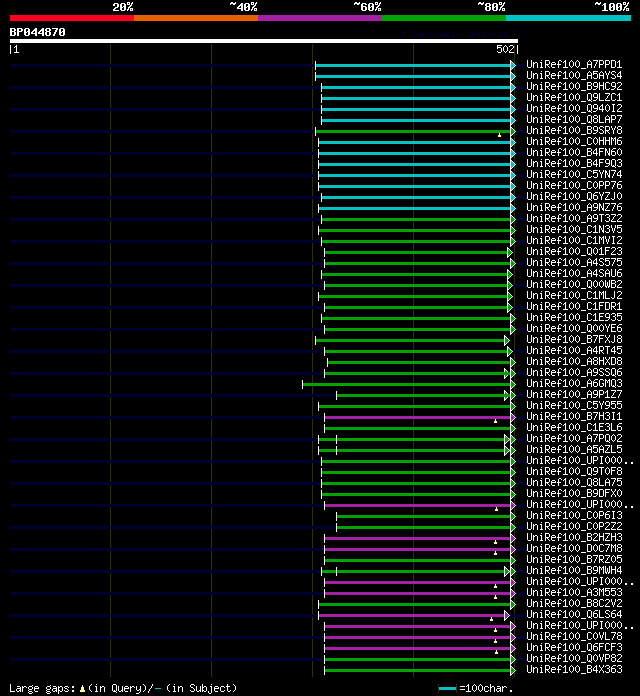Click the UniRef100_C0PP76 entry

(574, 186)
